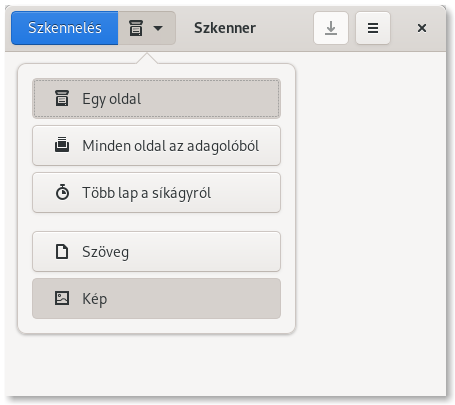This screenshot has width=455, height=405.
Task: Click the Kép label text
Action: click(x=95, y=299)
